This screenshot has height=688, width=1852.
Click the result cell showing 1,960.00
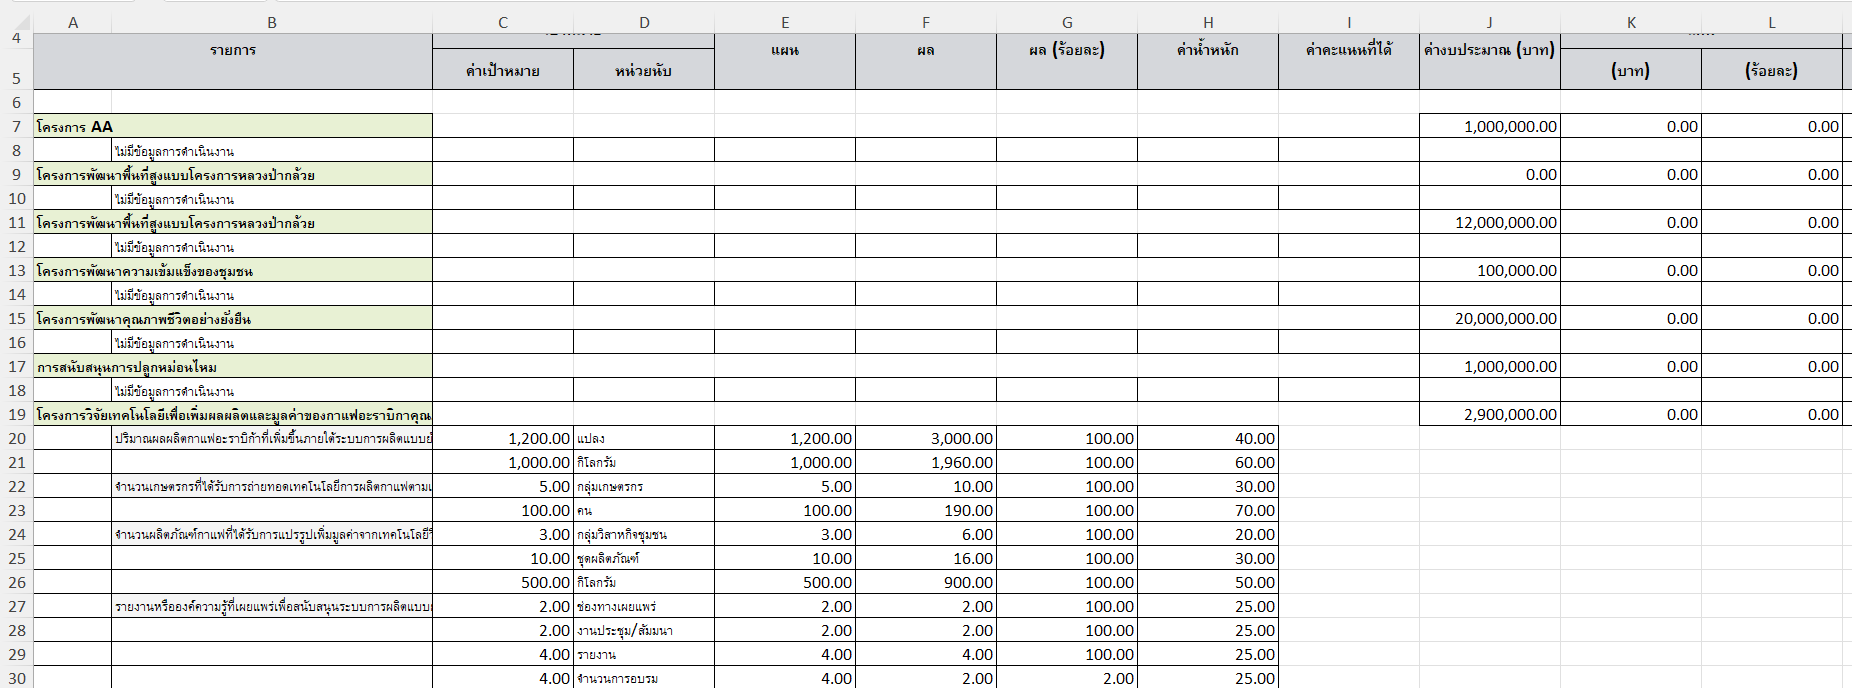925,462
